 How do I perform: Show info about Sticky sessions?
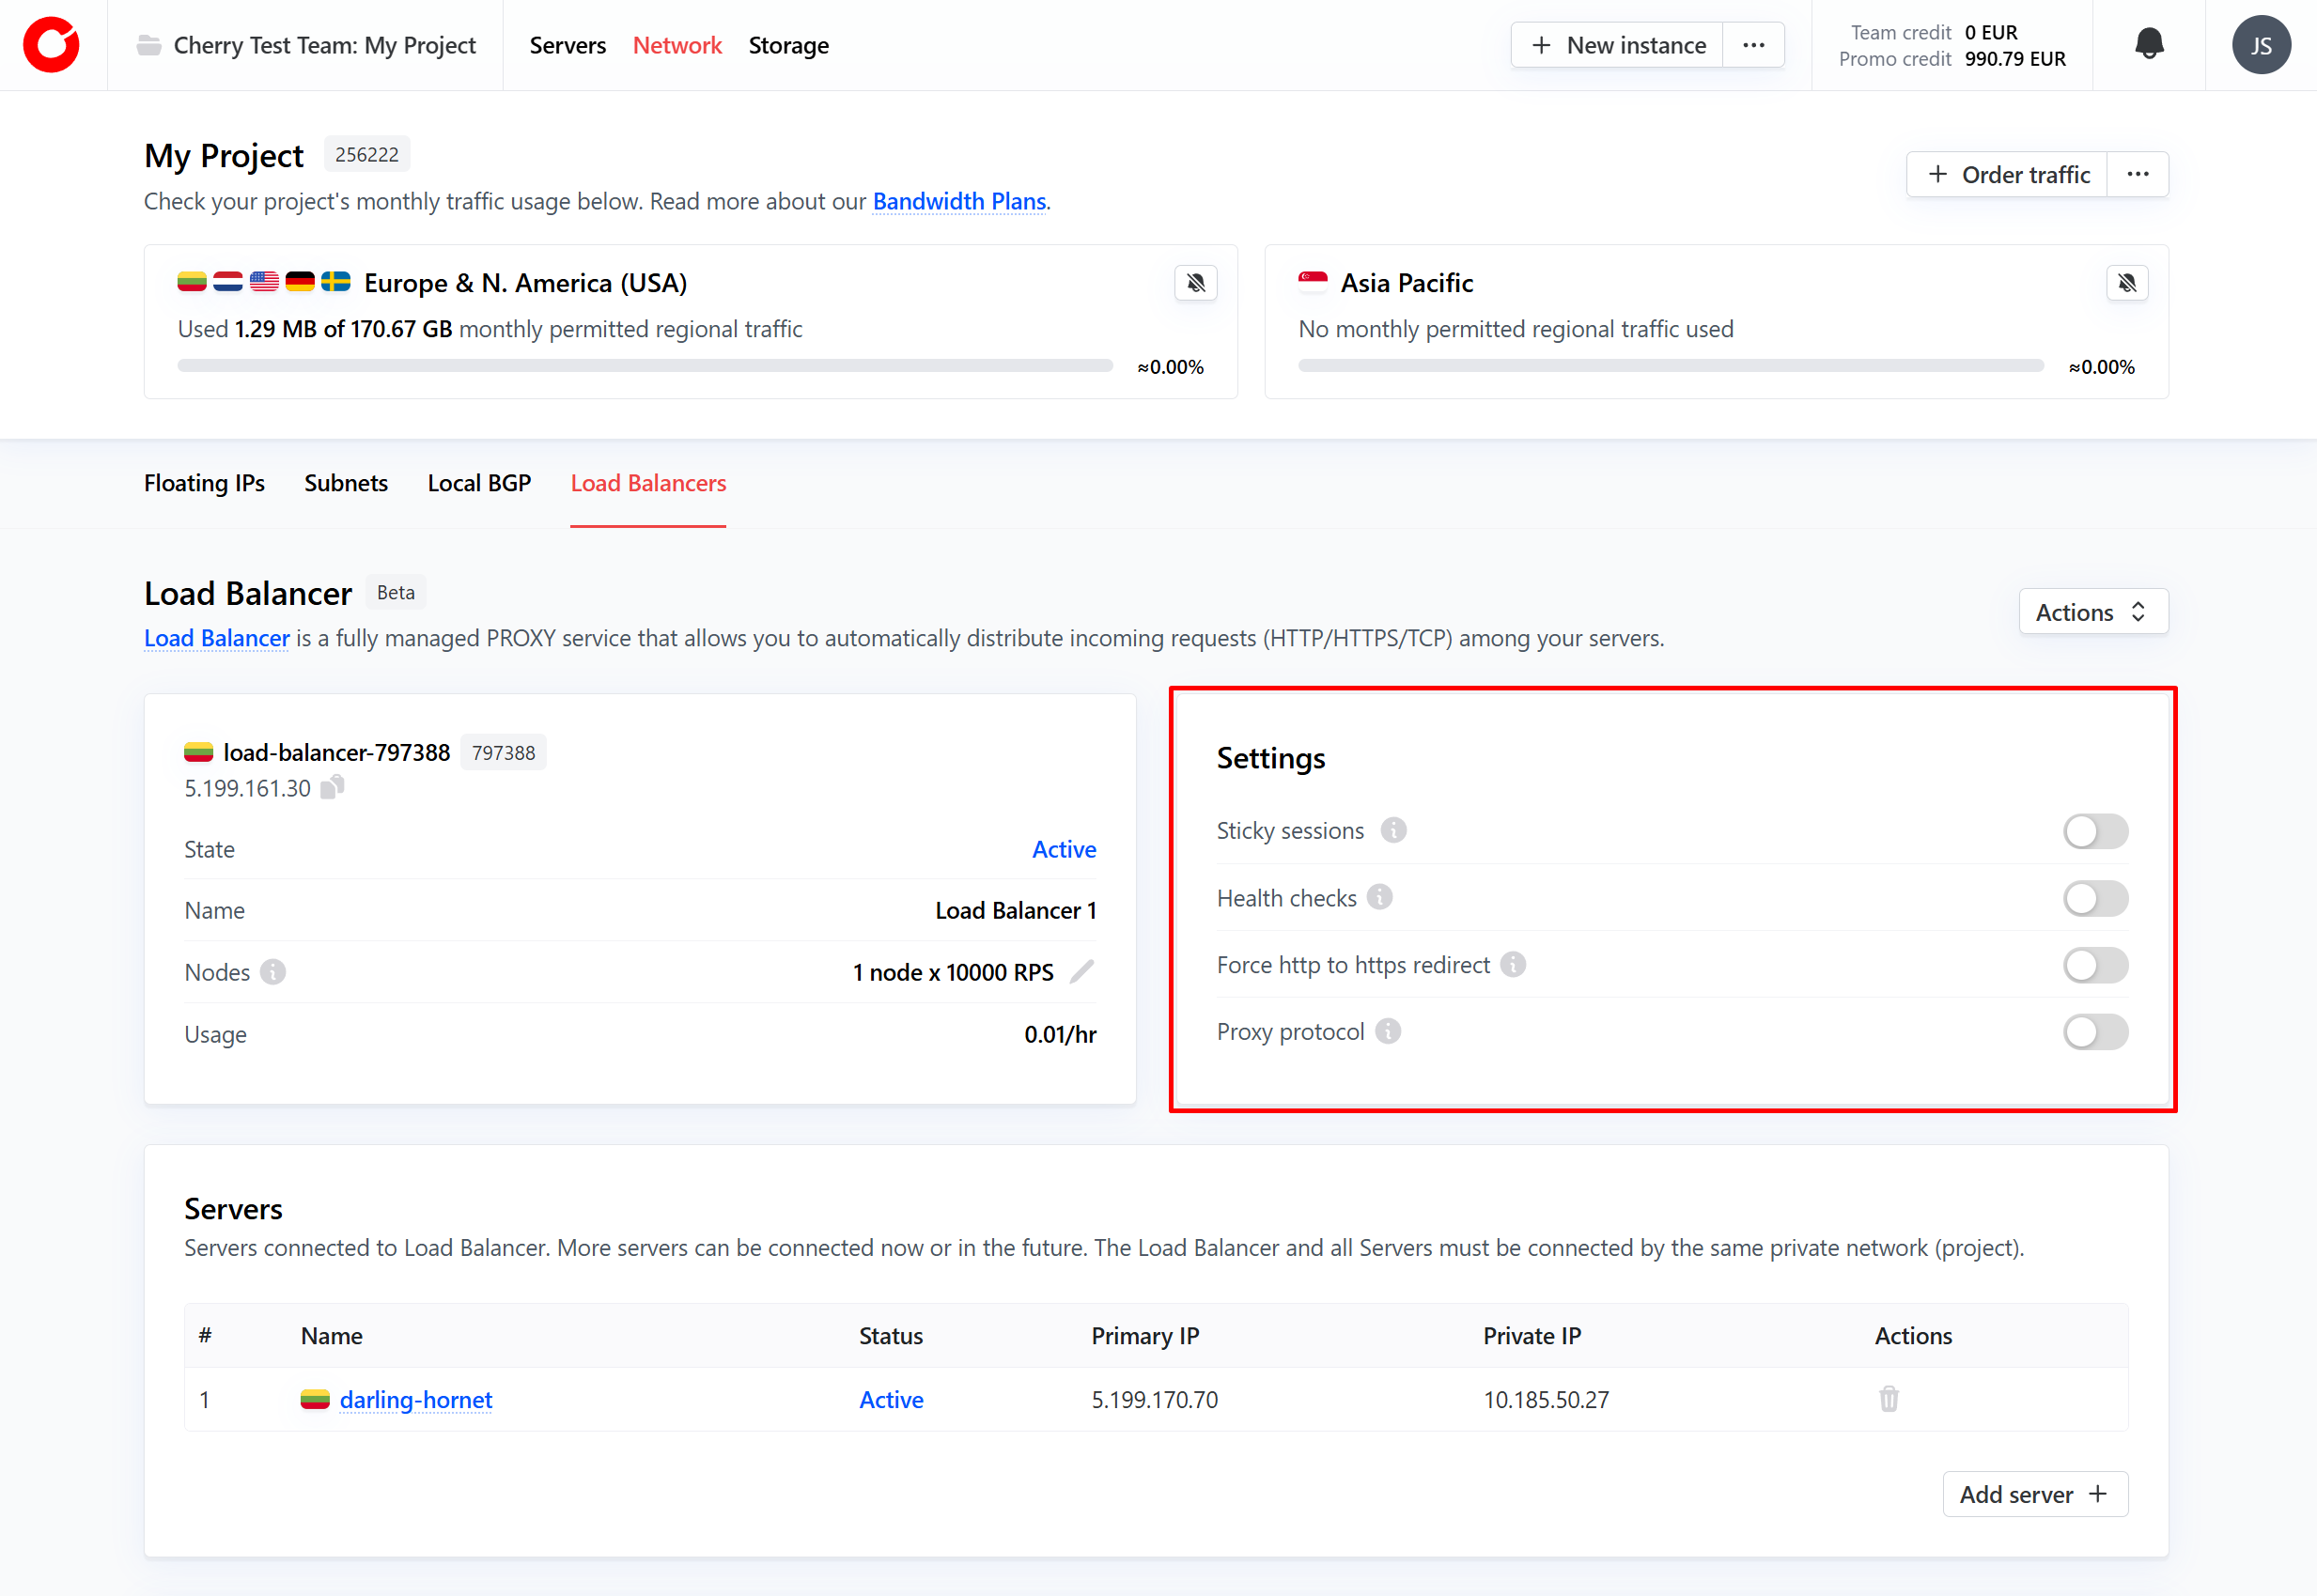point(1393,830)
